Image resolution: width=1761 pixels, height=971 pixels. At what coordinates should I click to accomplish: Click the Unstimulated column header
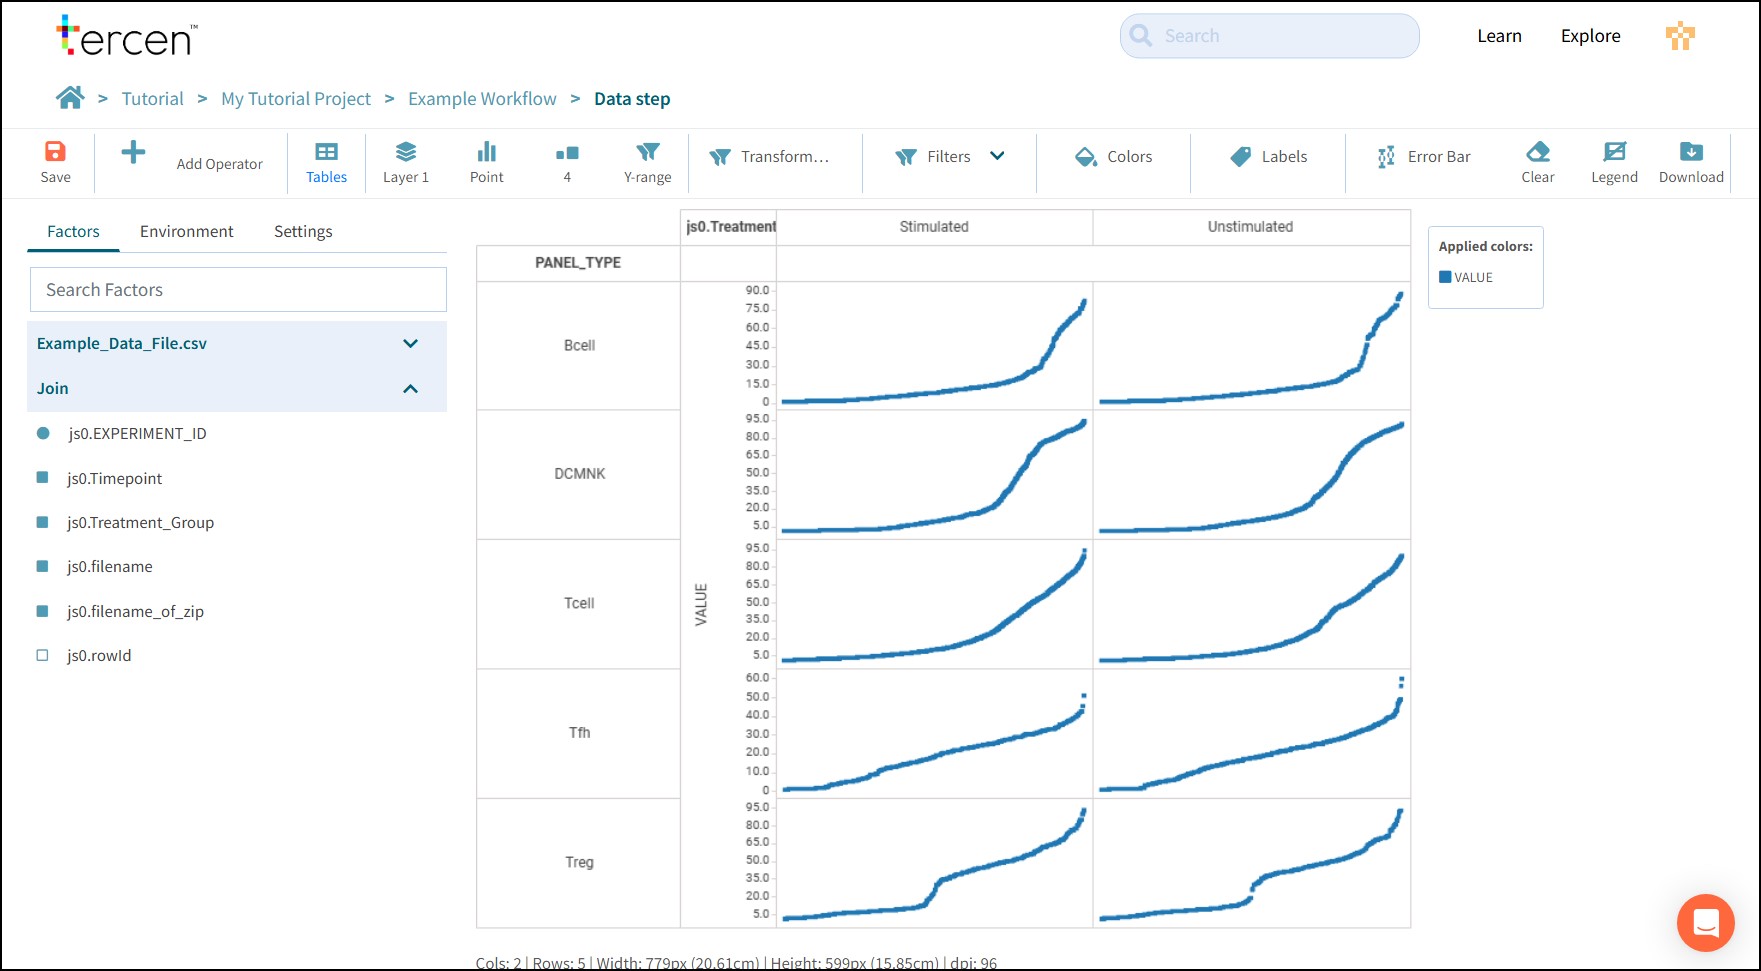click(1250, 227)
